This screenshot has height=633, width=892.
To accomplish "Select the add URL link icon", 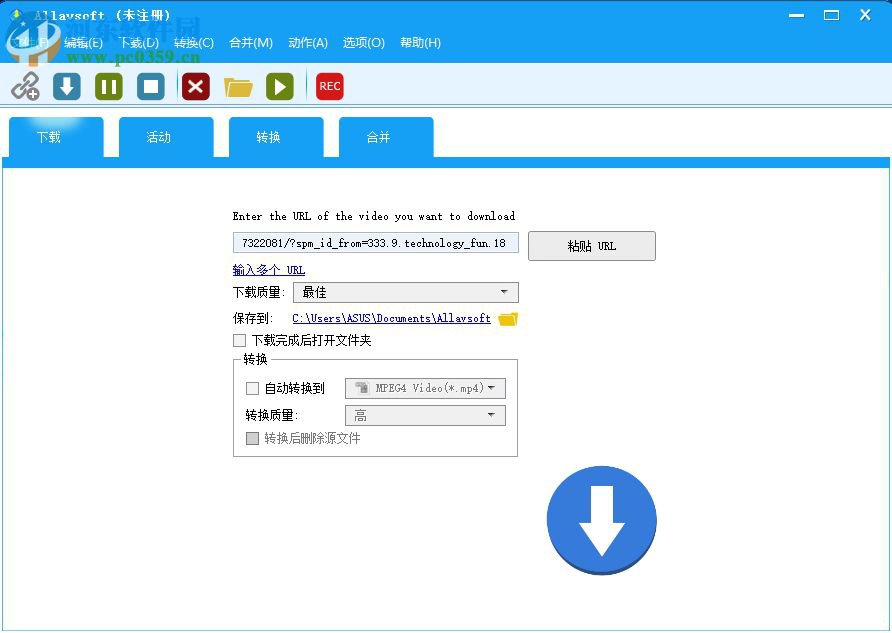I will pyautogui.click(x=24, y=86).
